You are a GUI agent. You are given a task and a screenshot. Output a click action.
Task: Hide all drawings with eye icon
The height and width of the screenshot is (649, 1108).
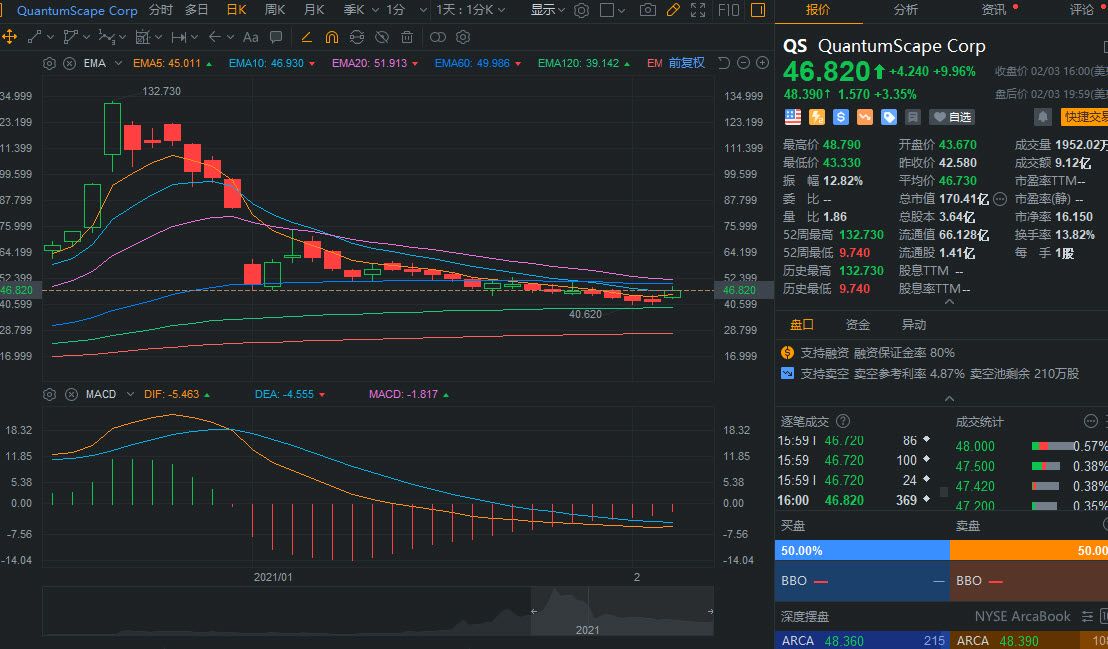click(382, 37)
